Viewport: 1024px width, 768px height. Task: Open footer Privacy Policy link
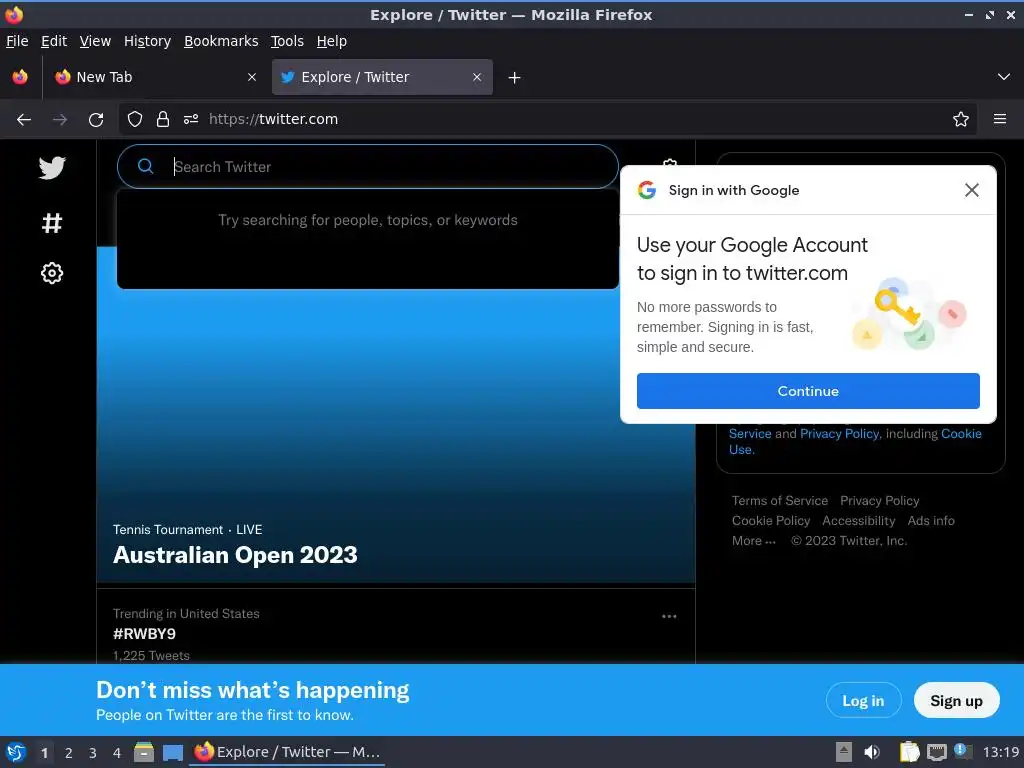[x=879, y=501]
